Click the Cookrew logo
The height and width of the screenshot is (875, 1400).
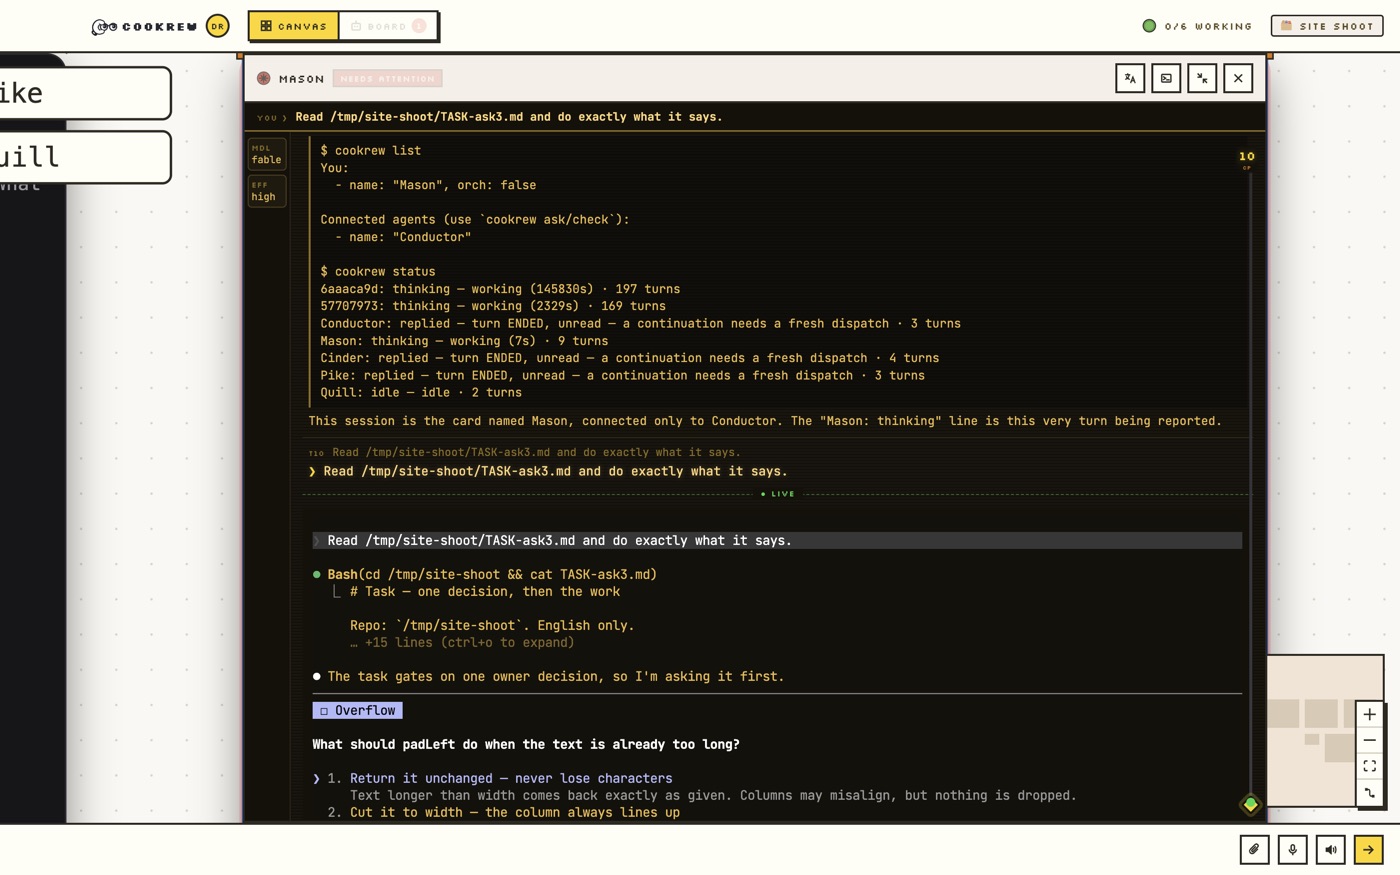click(x=144, y=27)
